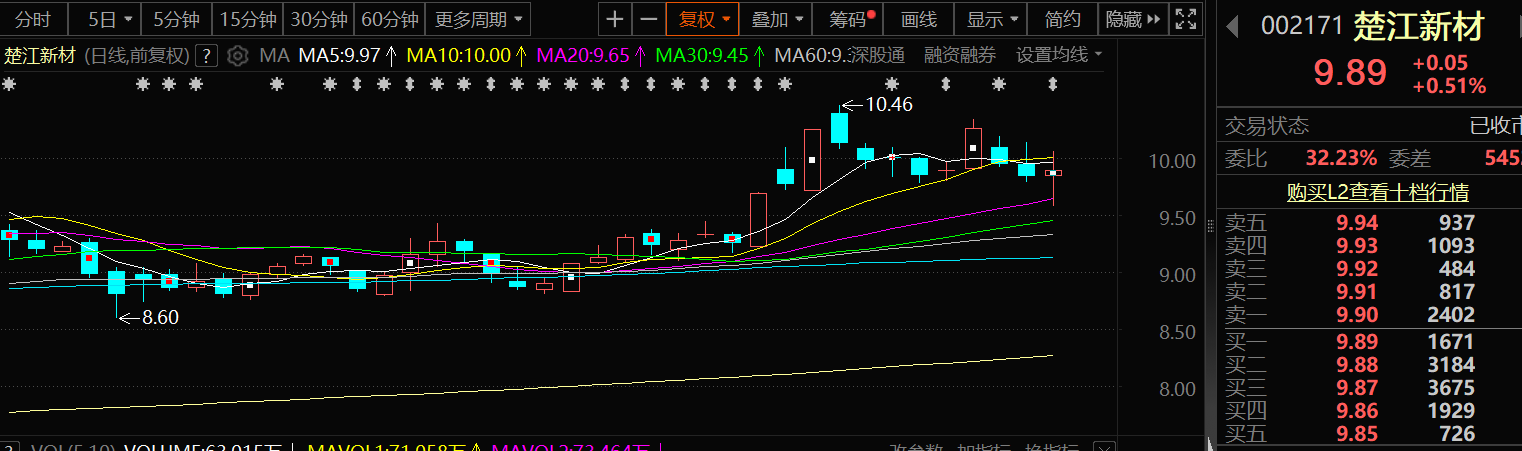Select the 买五 9.85 bid row
This screenshot has height=451, width=1522.
(1369, 434)
